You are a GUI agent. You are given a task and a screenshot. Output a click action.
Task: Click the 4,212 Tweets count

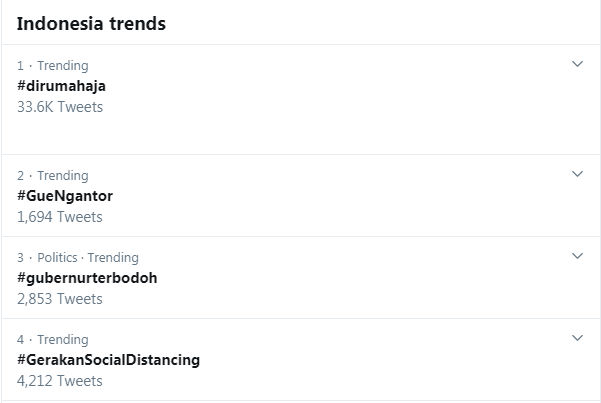tap(60, 381)
